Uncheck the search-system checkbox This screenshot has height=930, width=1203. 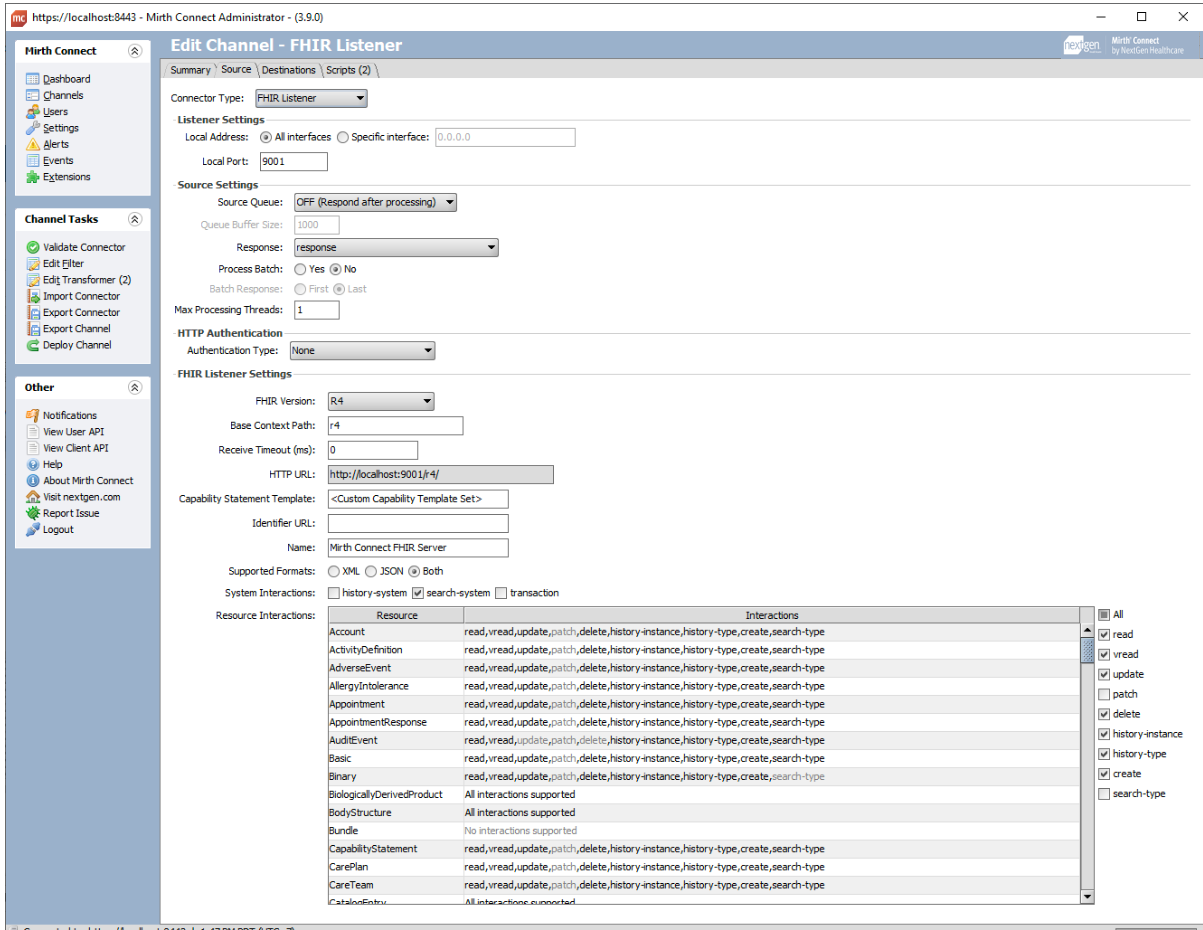point(419,593)
